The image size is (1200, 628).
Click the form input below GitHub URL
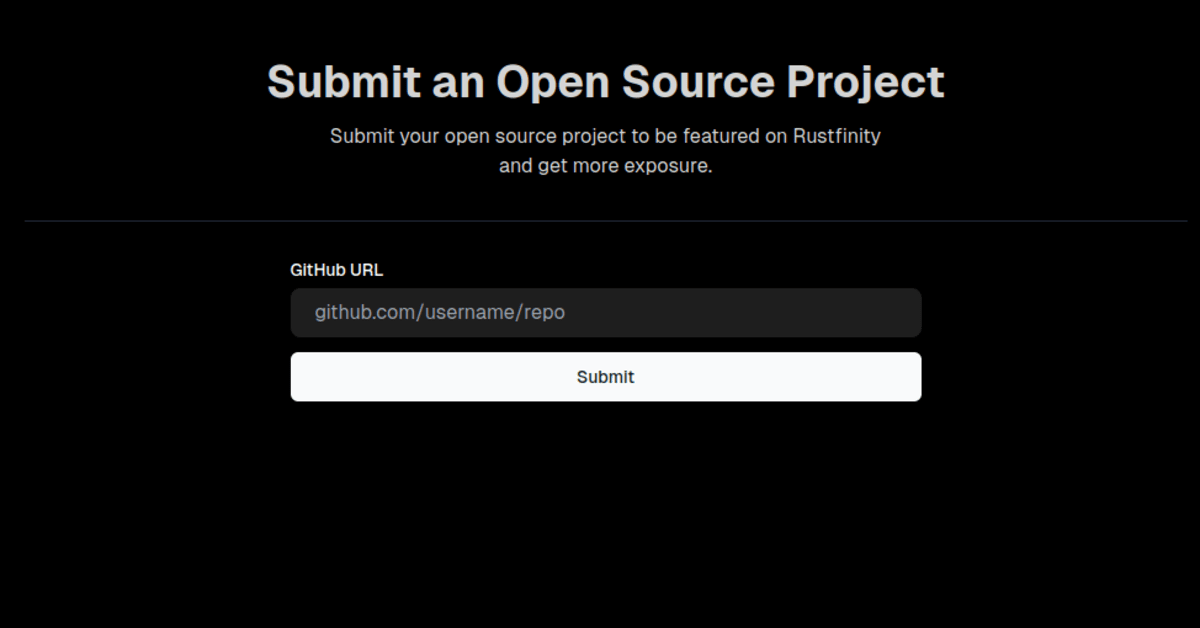point(605,312)
